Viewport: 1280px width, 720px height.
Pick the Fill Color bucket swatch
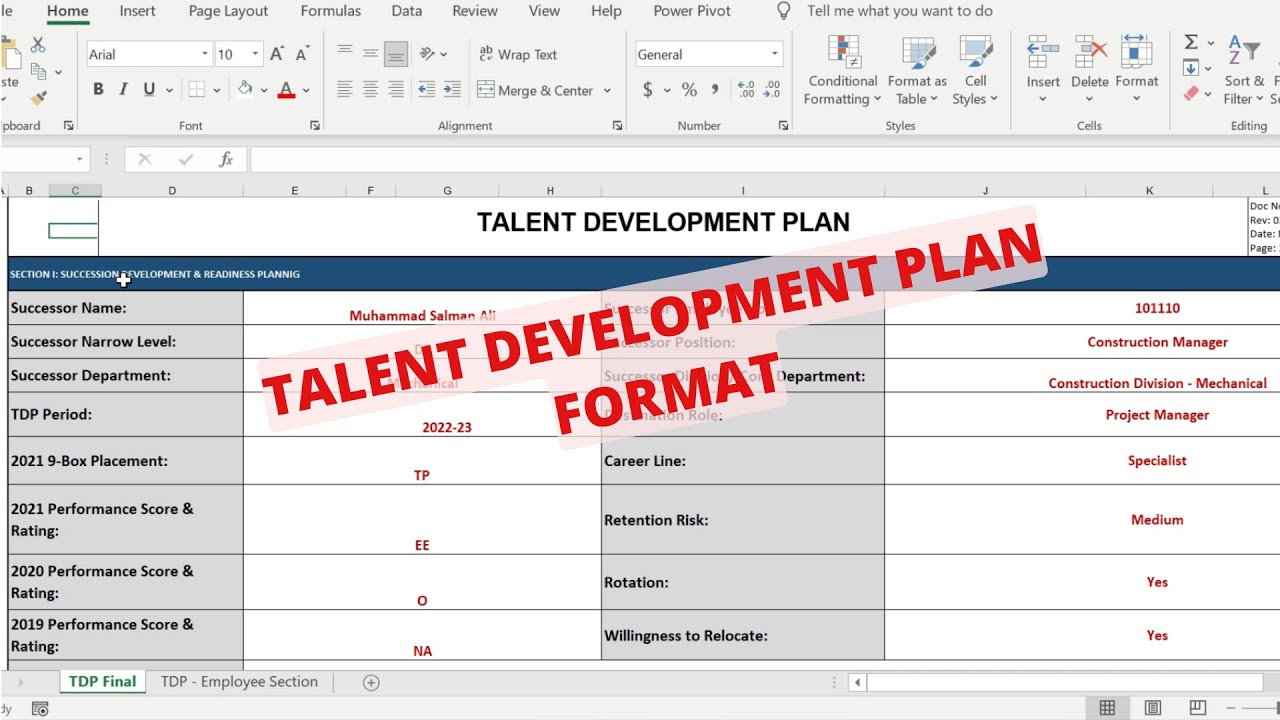245,89
